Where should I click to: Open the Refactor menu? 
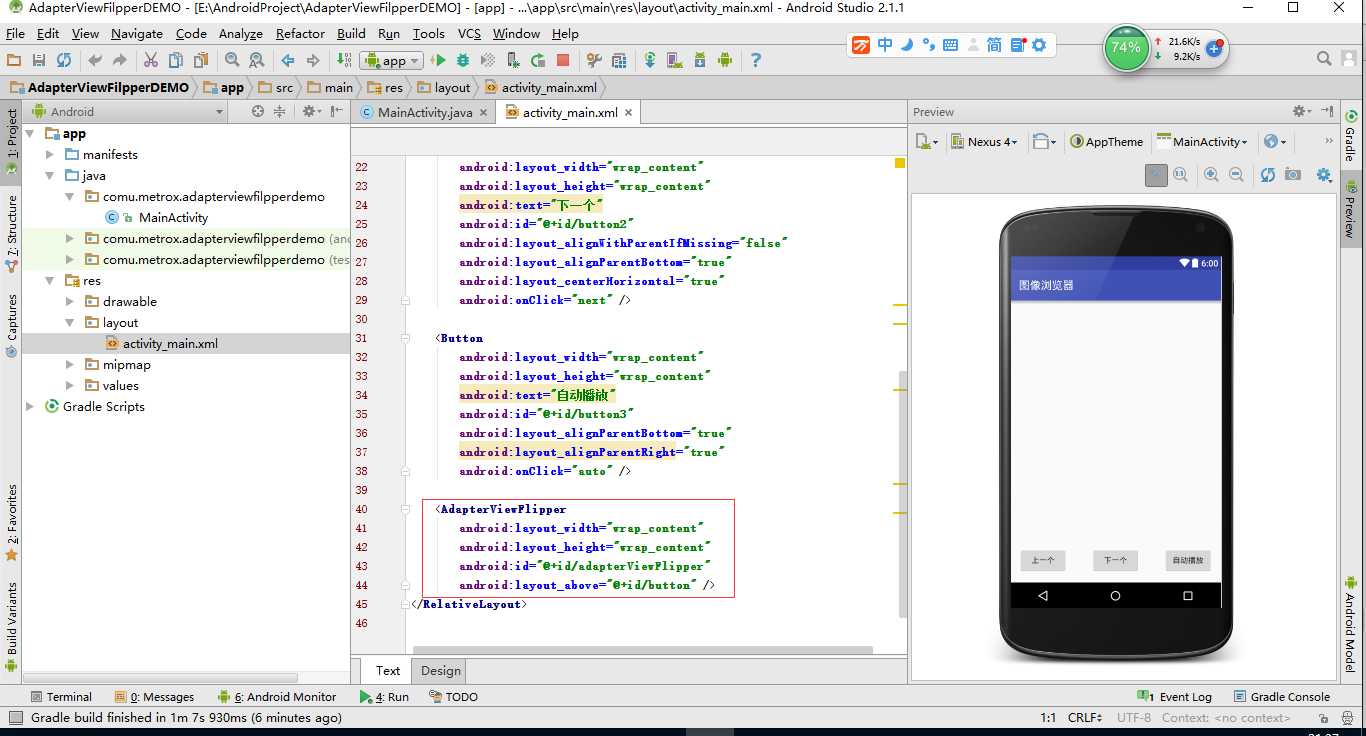300,33
